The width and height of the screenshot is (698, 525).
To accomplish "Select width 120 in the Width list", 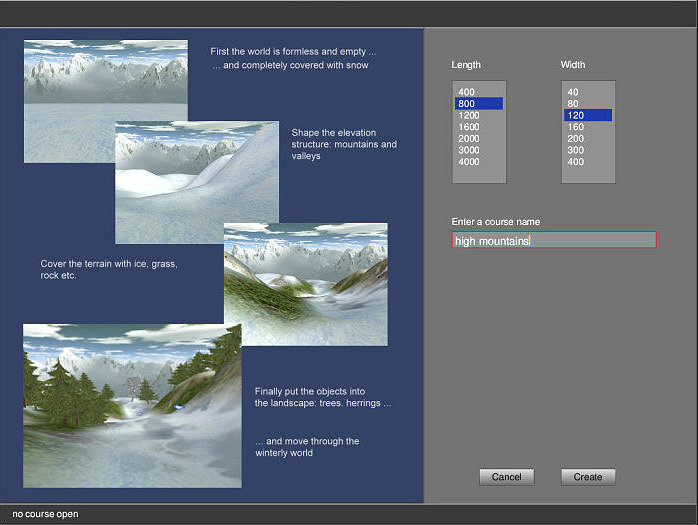I will pos(588,115).
